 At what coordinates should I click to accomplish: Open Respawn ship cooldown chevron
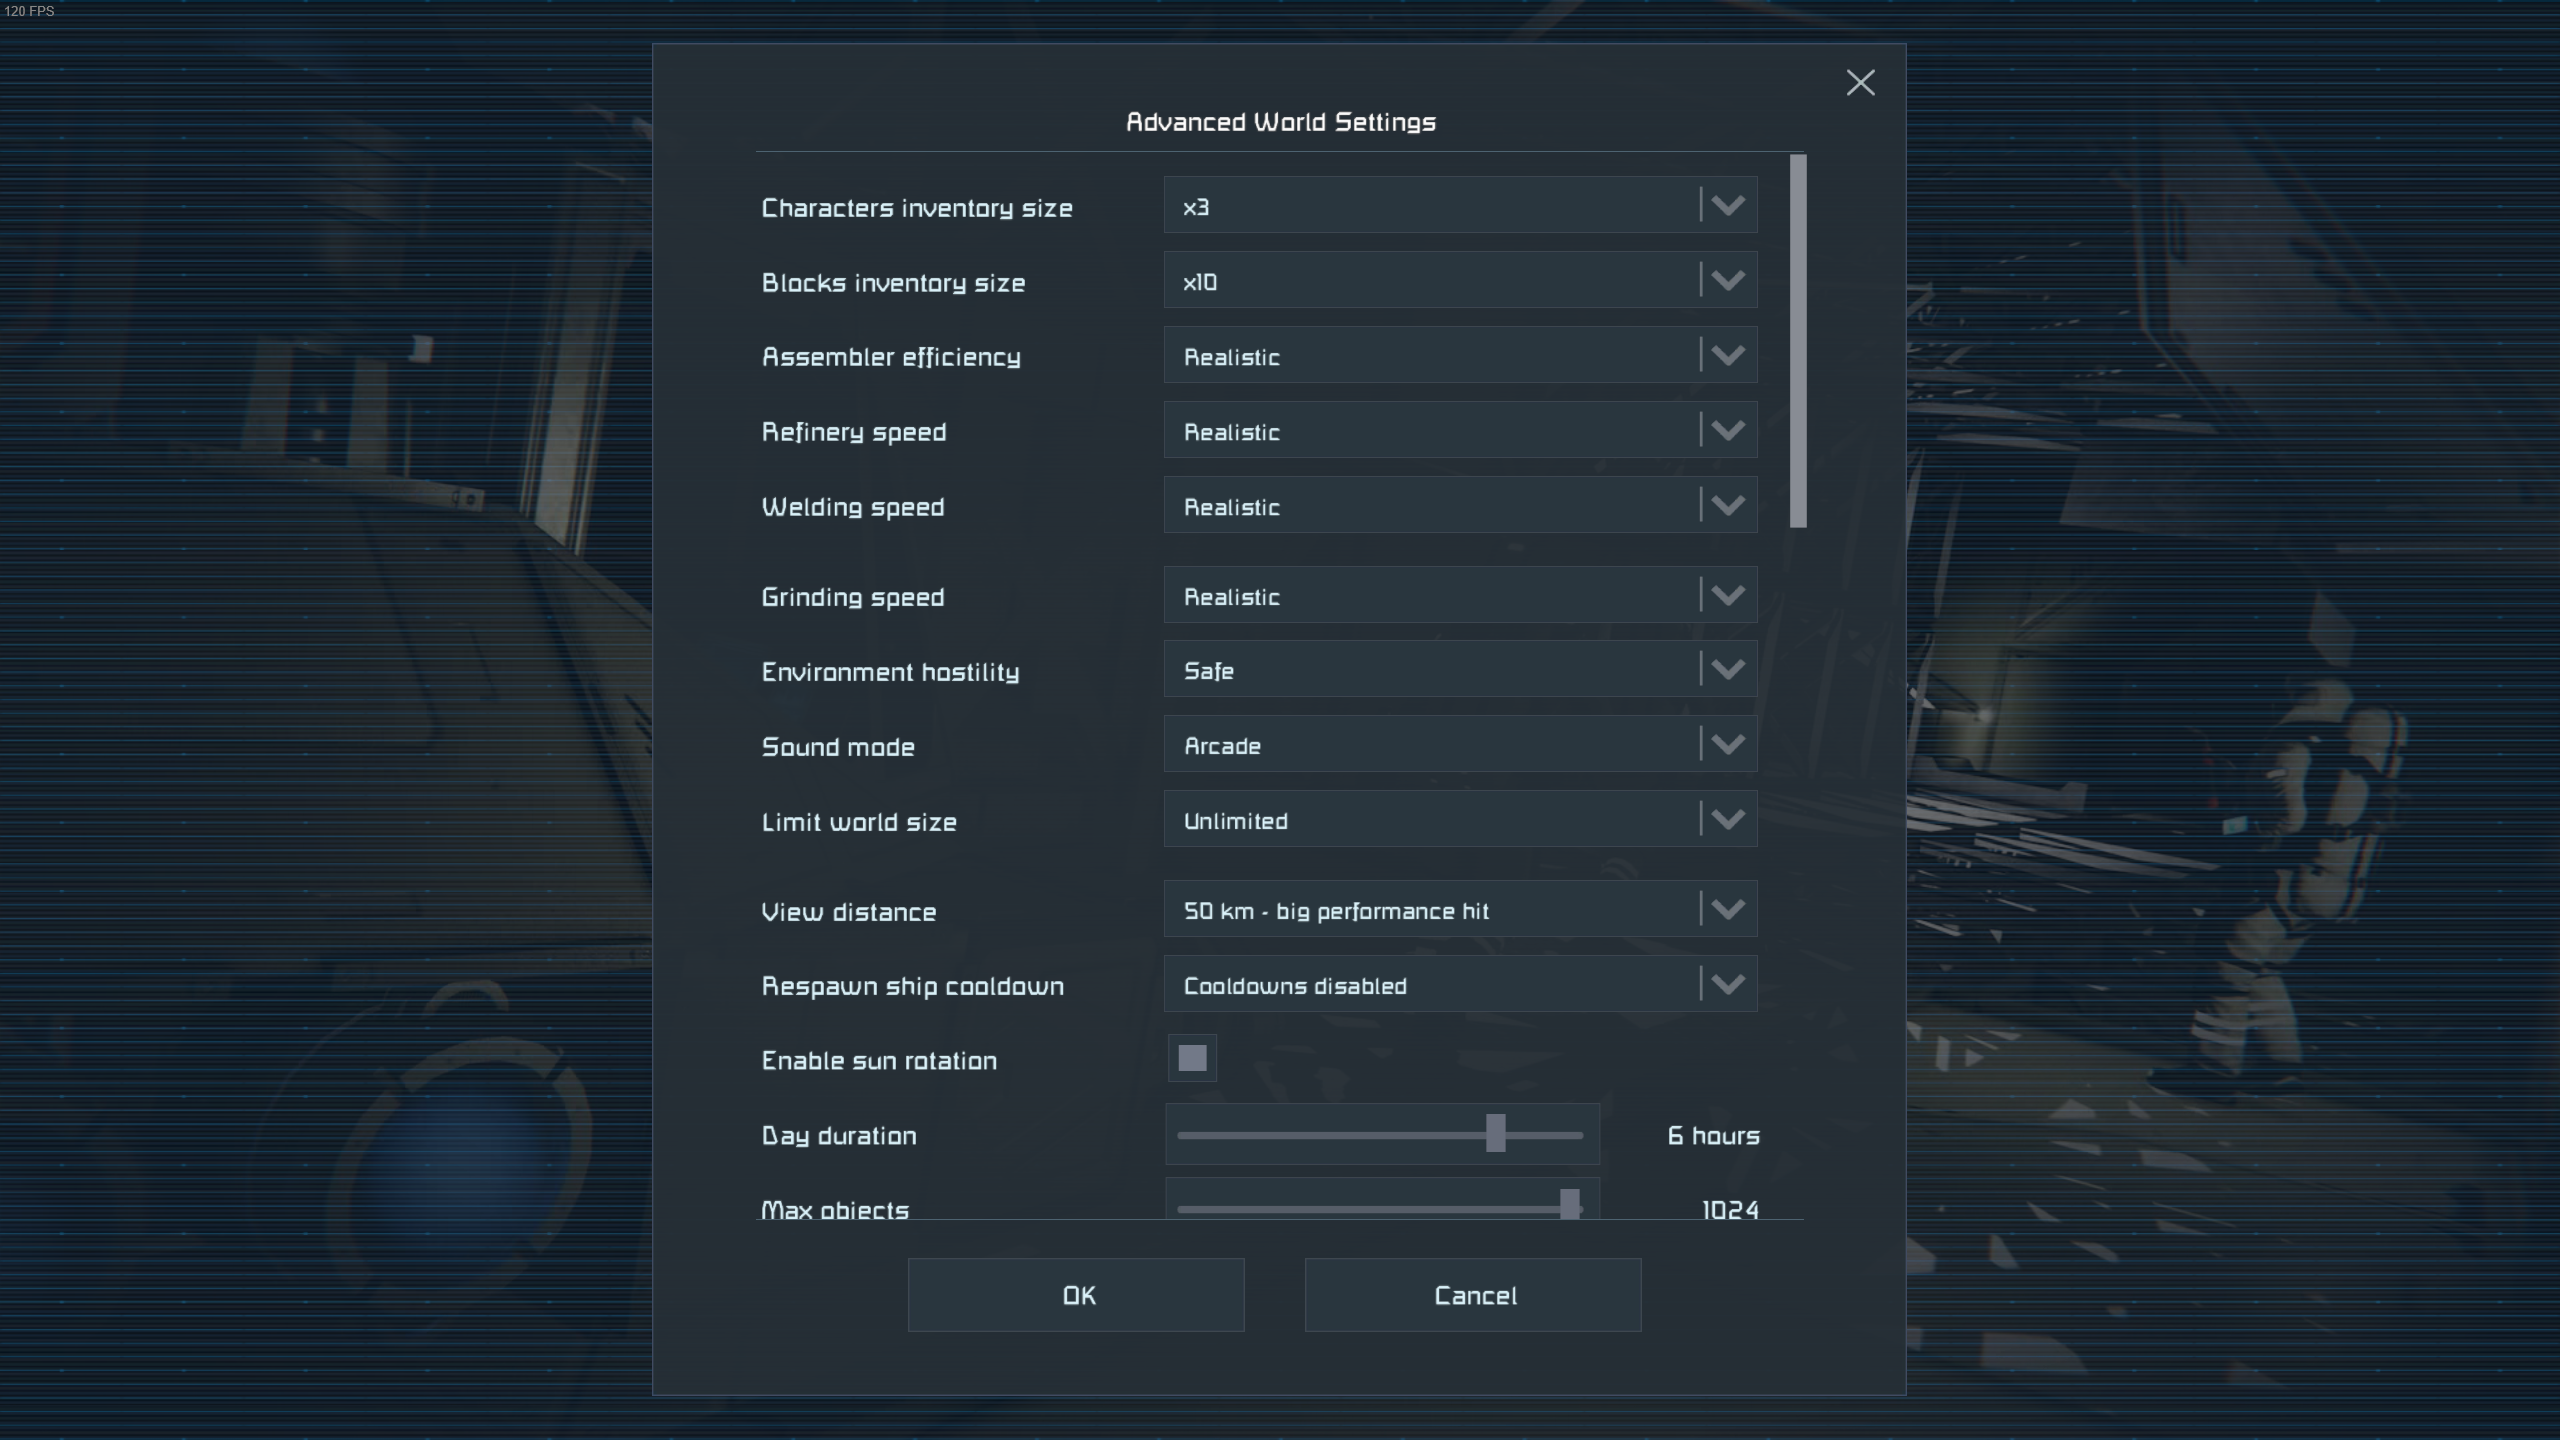[1727, 985]
